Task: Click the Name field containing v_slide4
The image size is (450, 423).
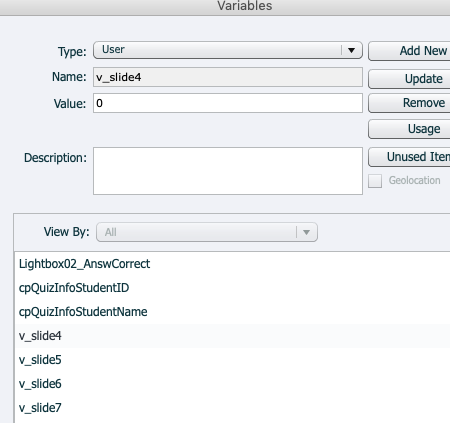Action: [x=228, y=77]
